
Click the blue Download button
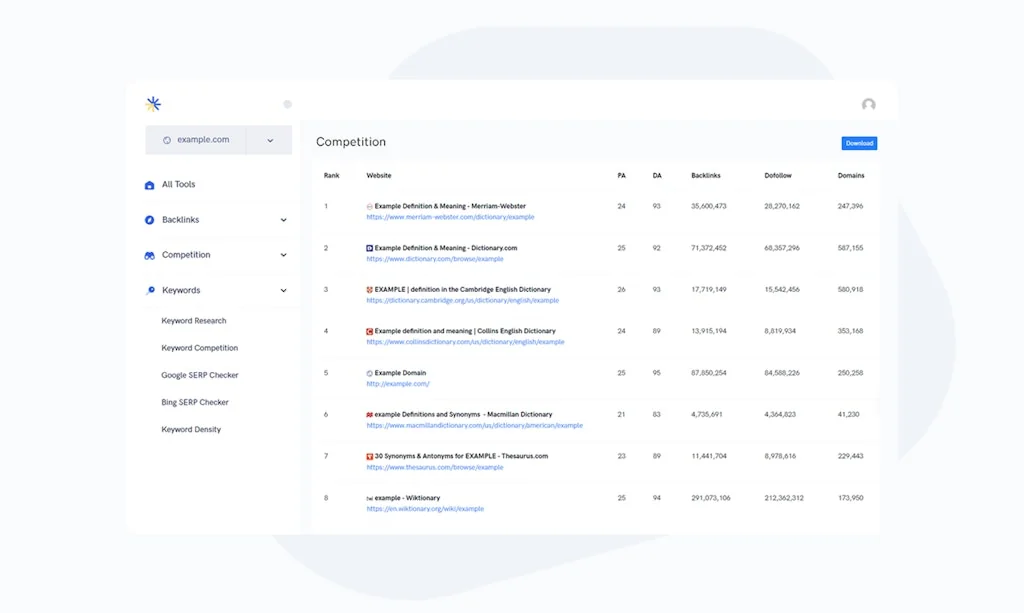click(859, 143)
